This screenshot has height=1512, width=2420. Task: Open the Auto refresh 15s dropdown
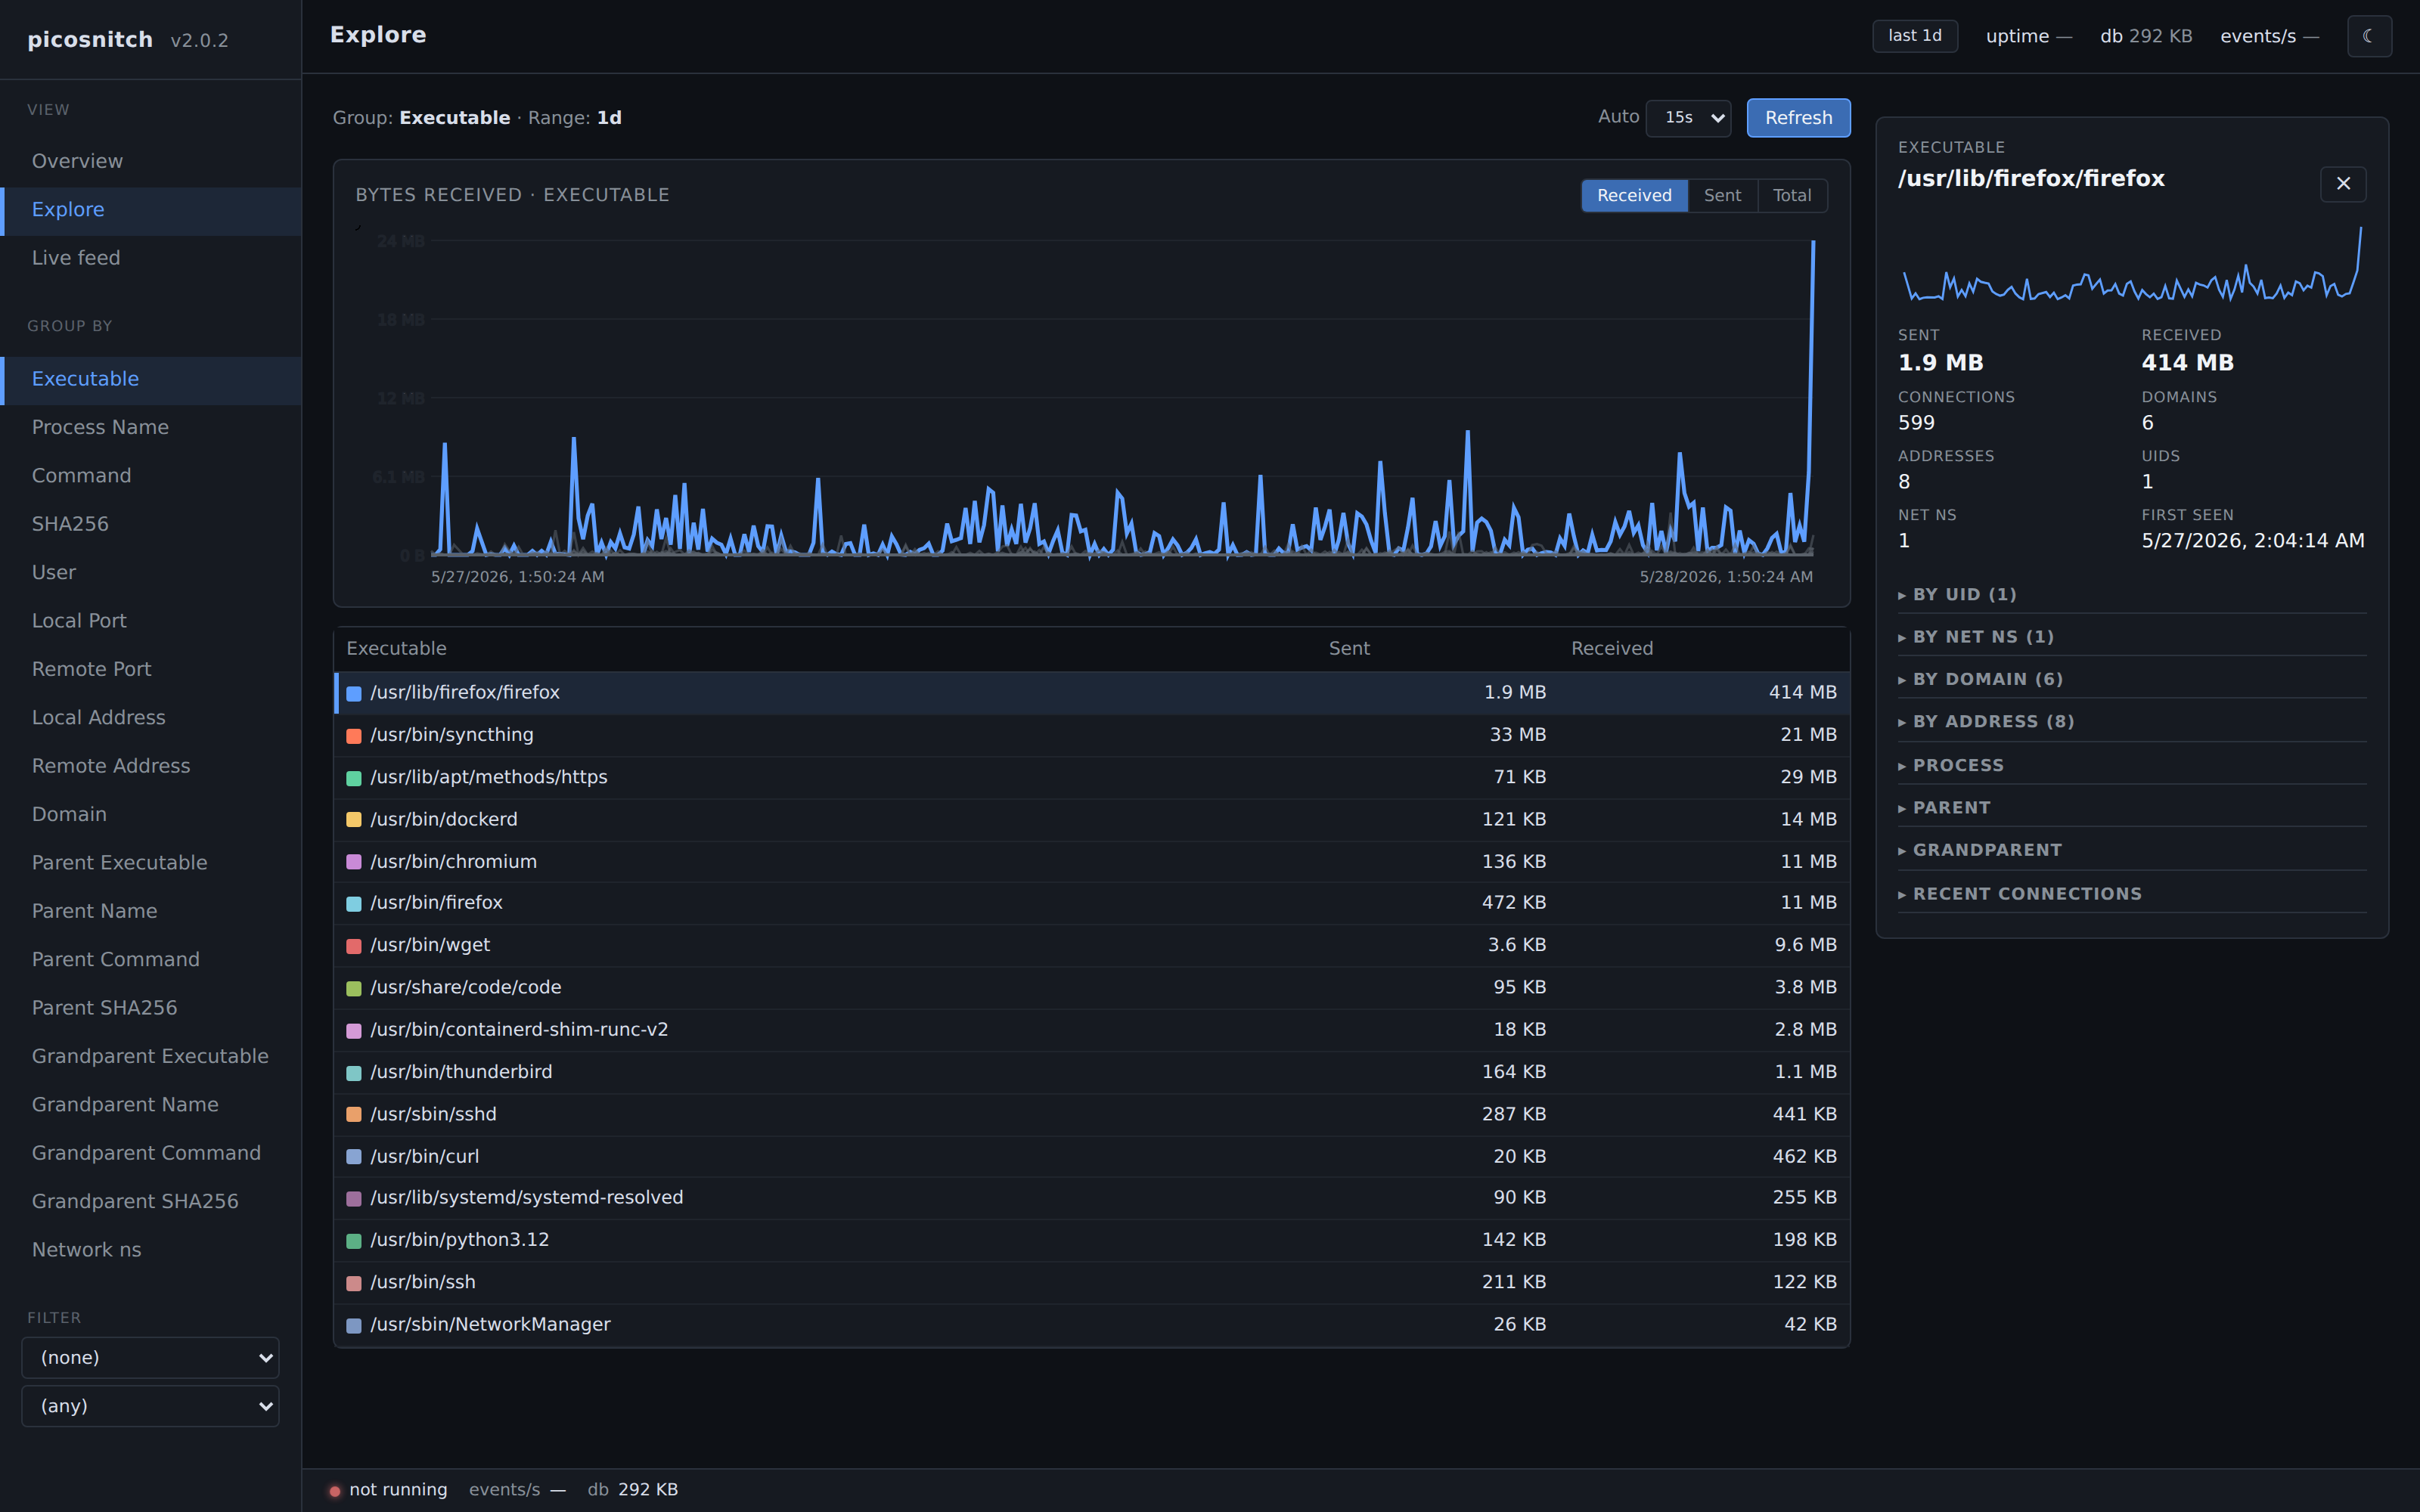1688,118
